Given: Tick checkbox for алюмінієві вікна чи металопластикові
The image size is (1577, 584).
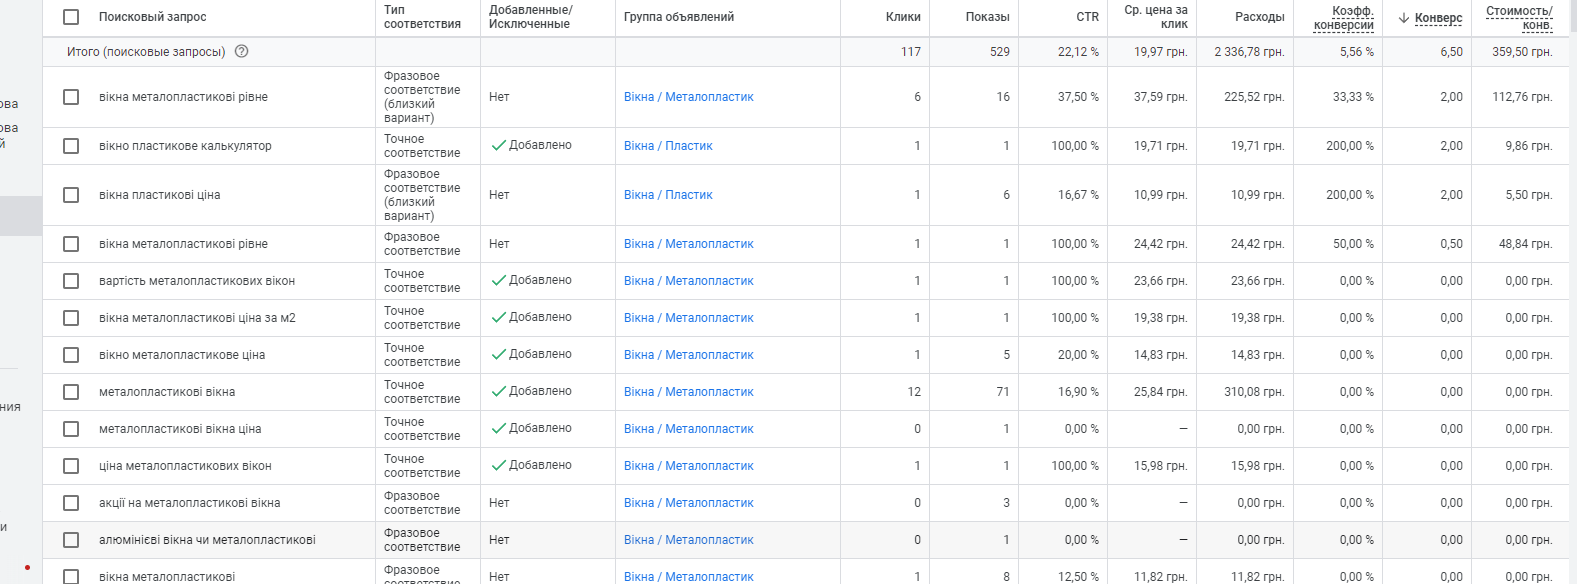Looking at the screenshot, I should pos(71,540).
